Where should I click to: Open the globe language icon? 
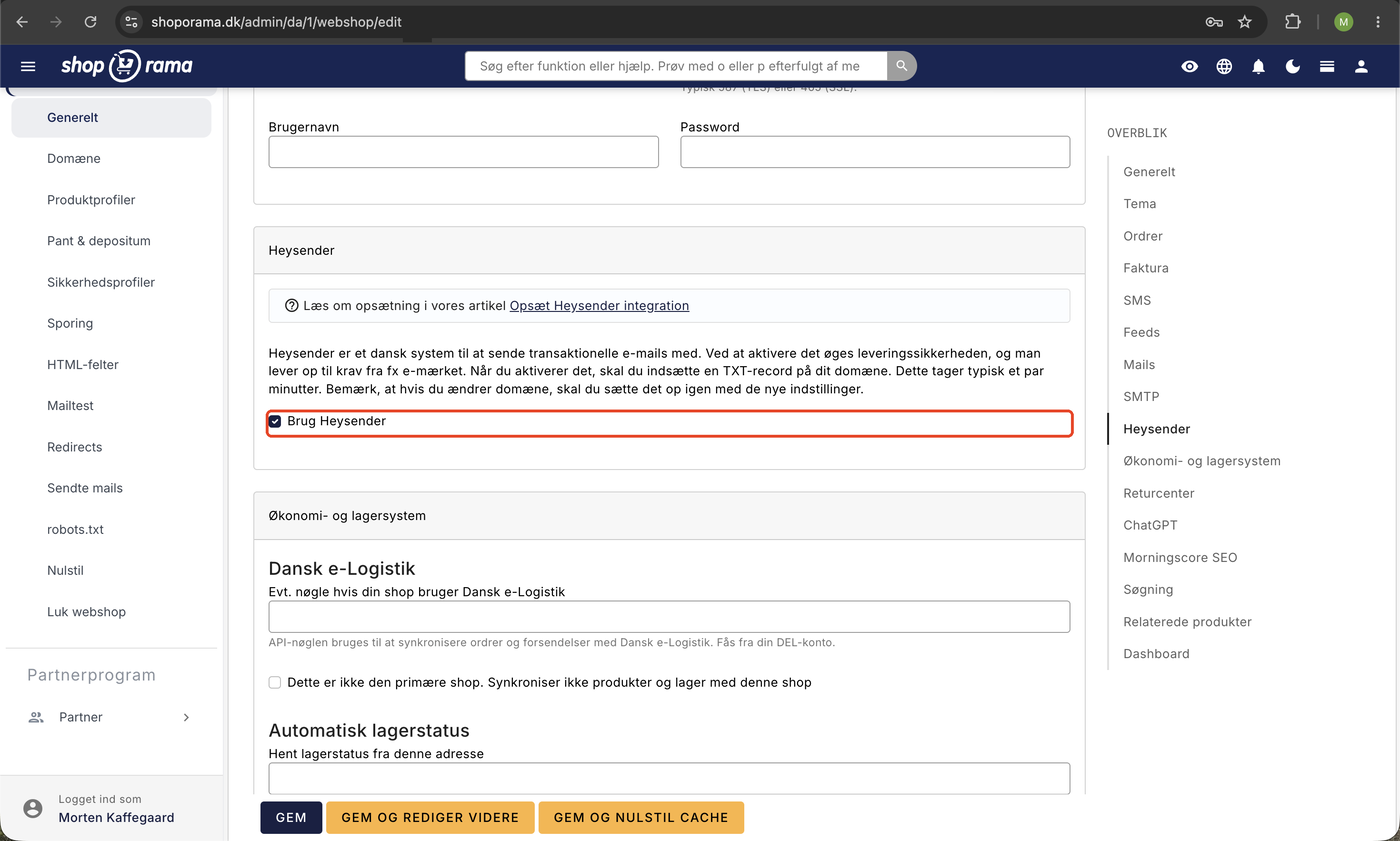(1224, 66)
